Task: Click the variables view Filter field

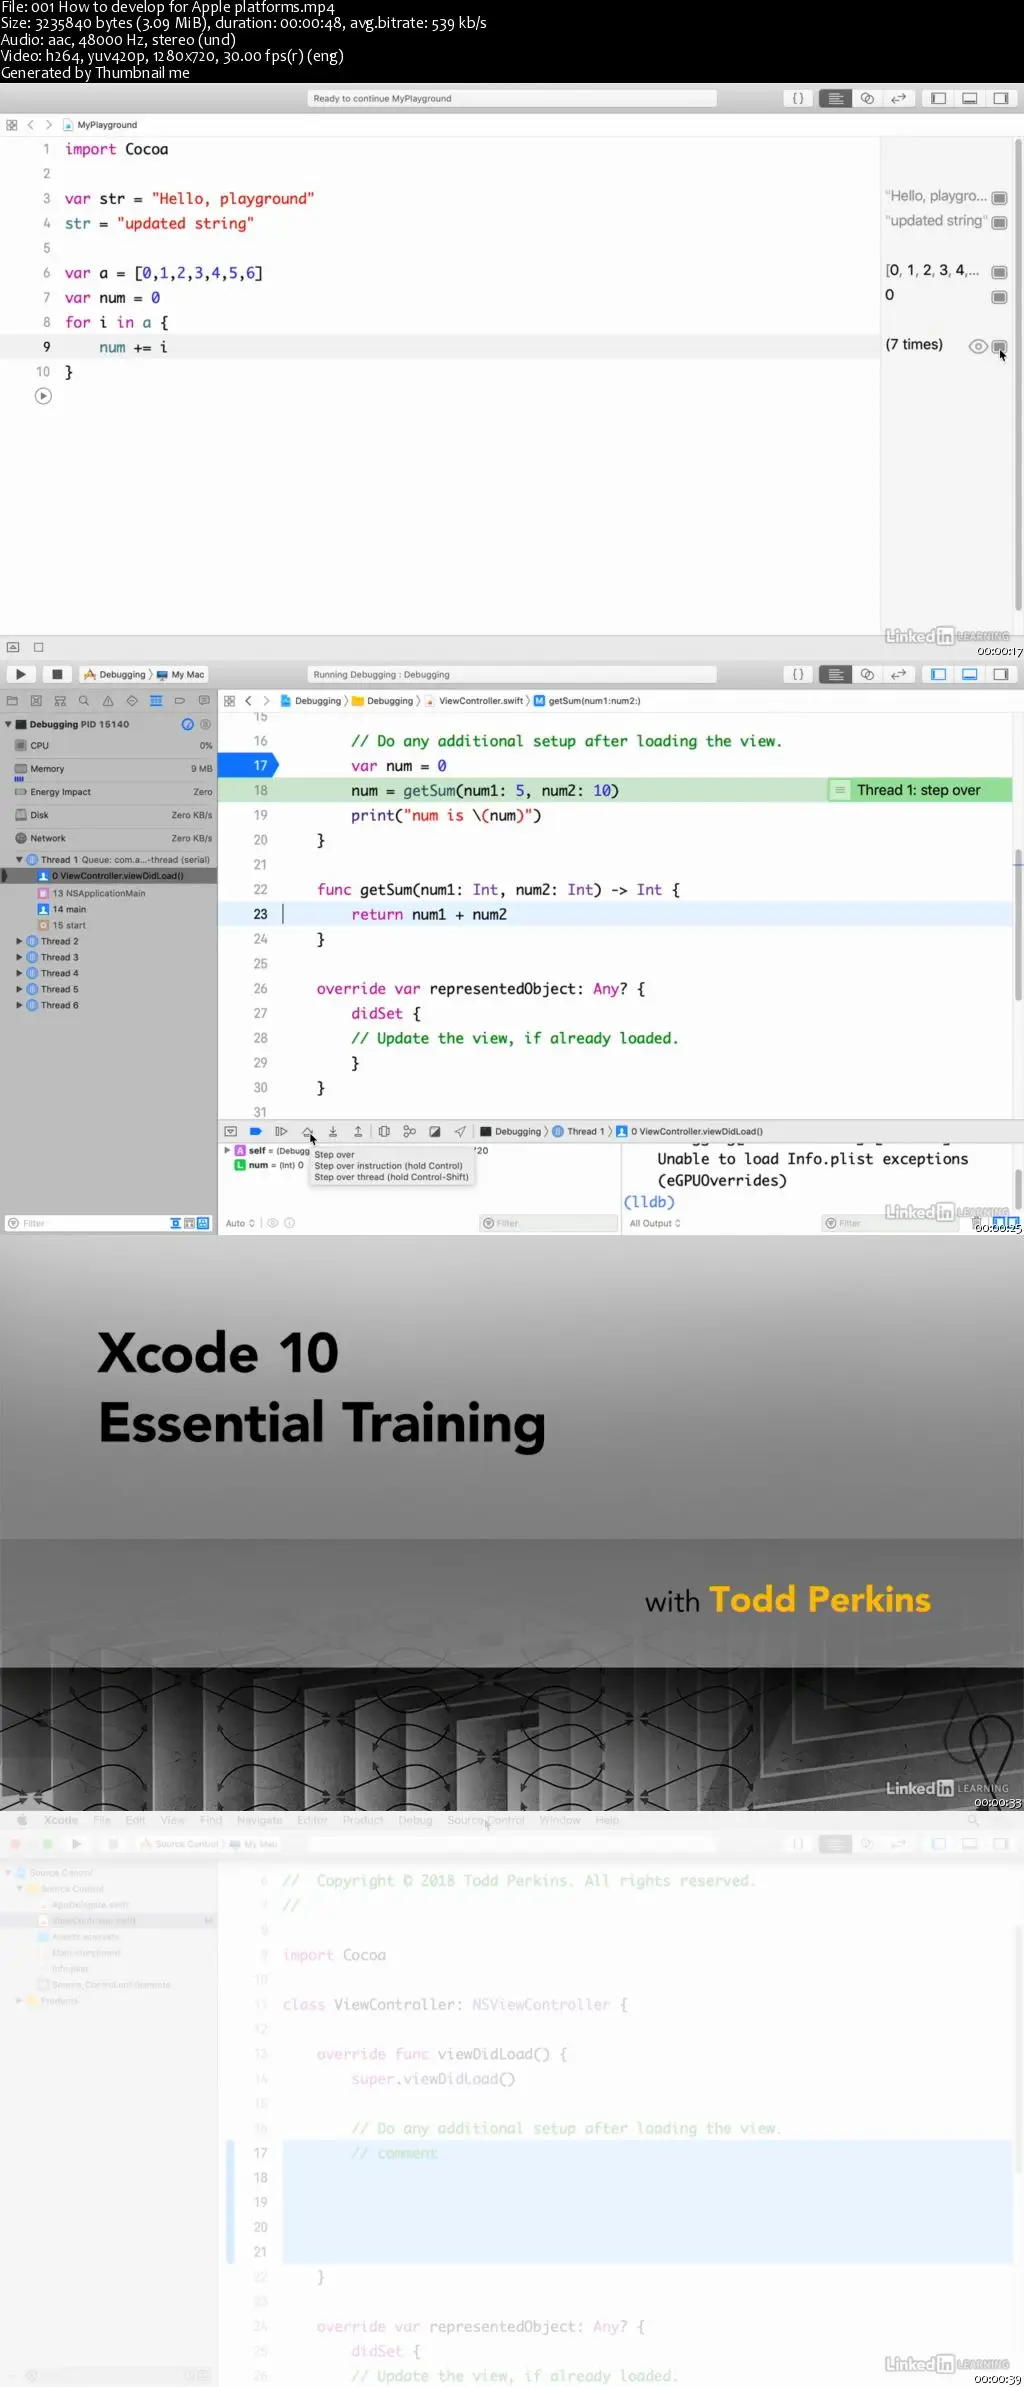Action: click(550, 1223)
